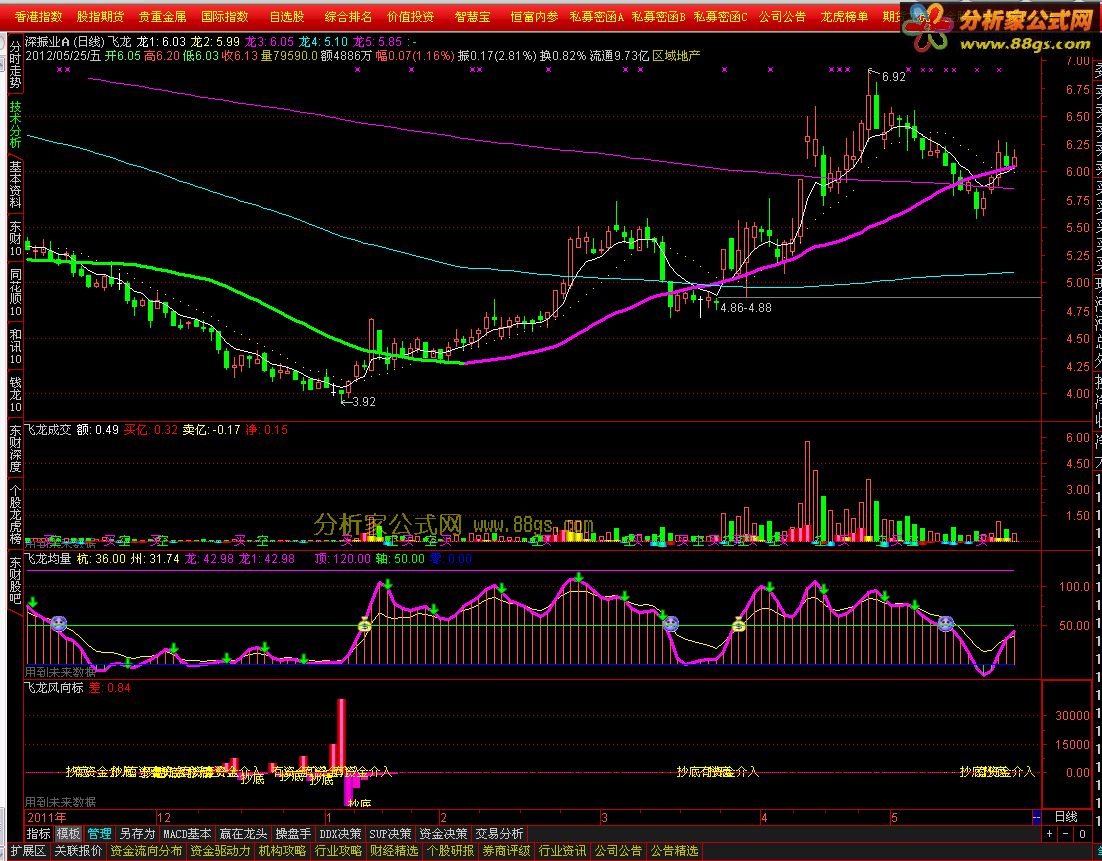Open 公司公告 in the bottom tab row

click(x=618, y=851)
